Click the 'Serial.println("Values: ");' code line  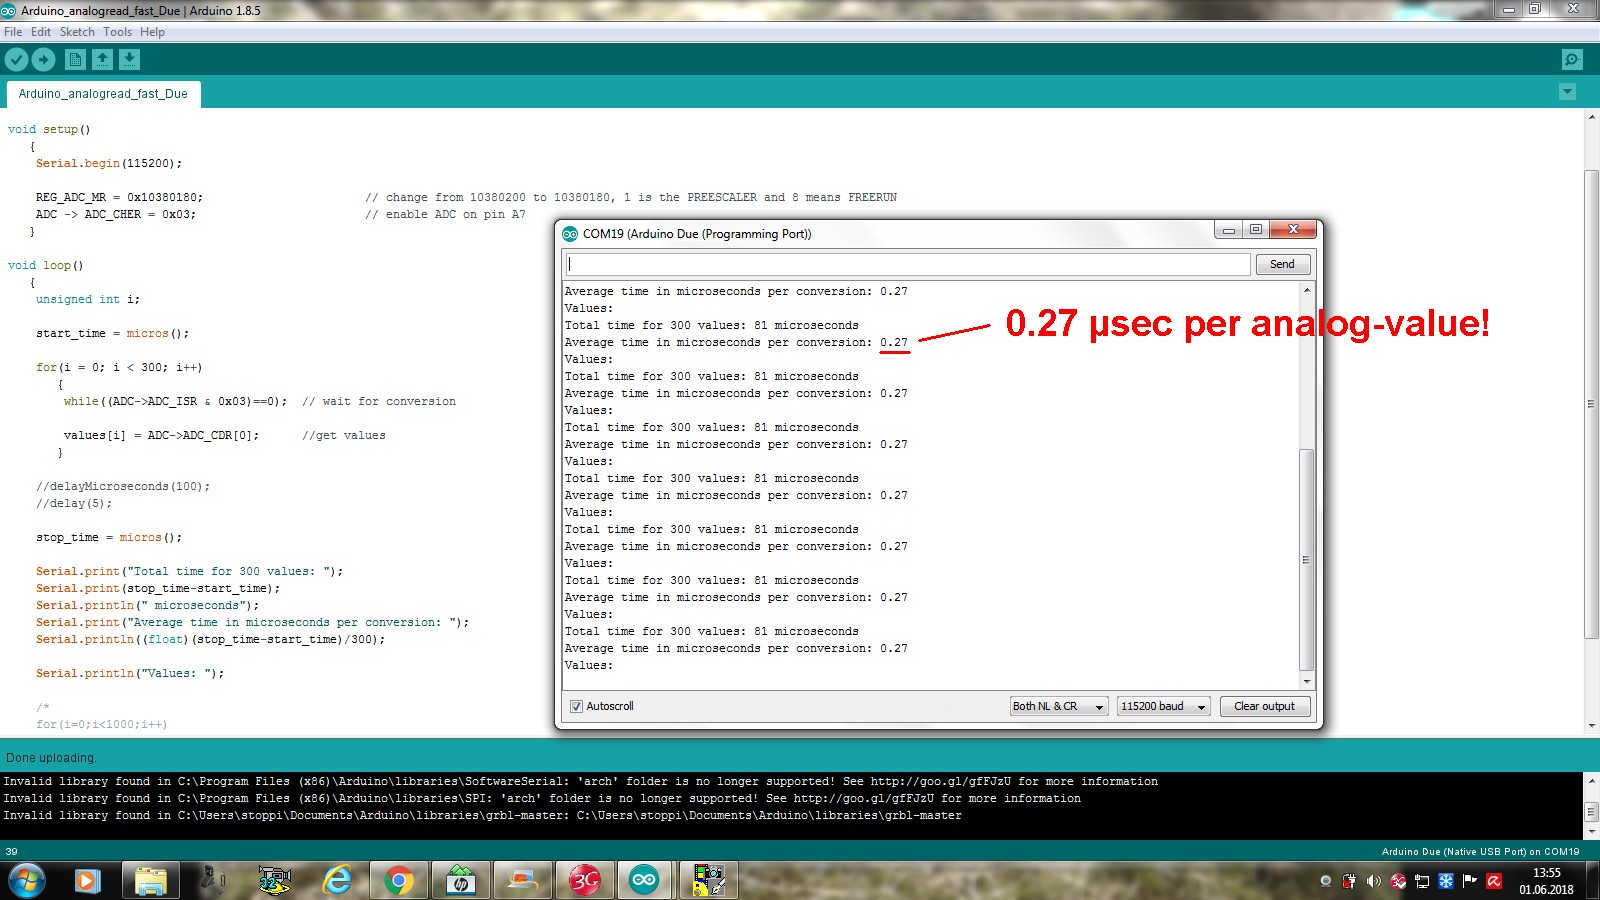pyautogui.click(x=130, y=673)
